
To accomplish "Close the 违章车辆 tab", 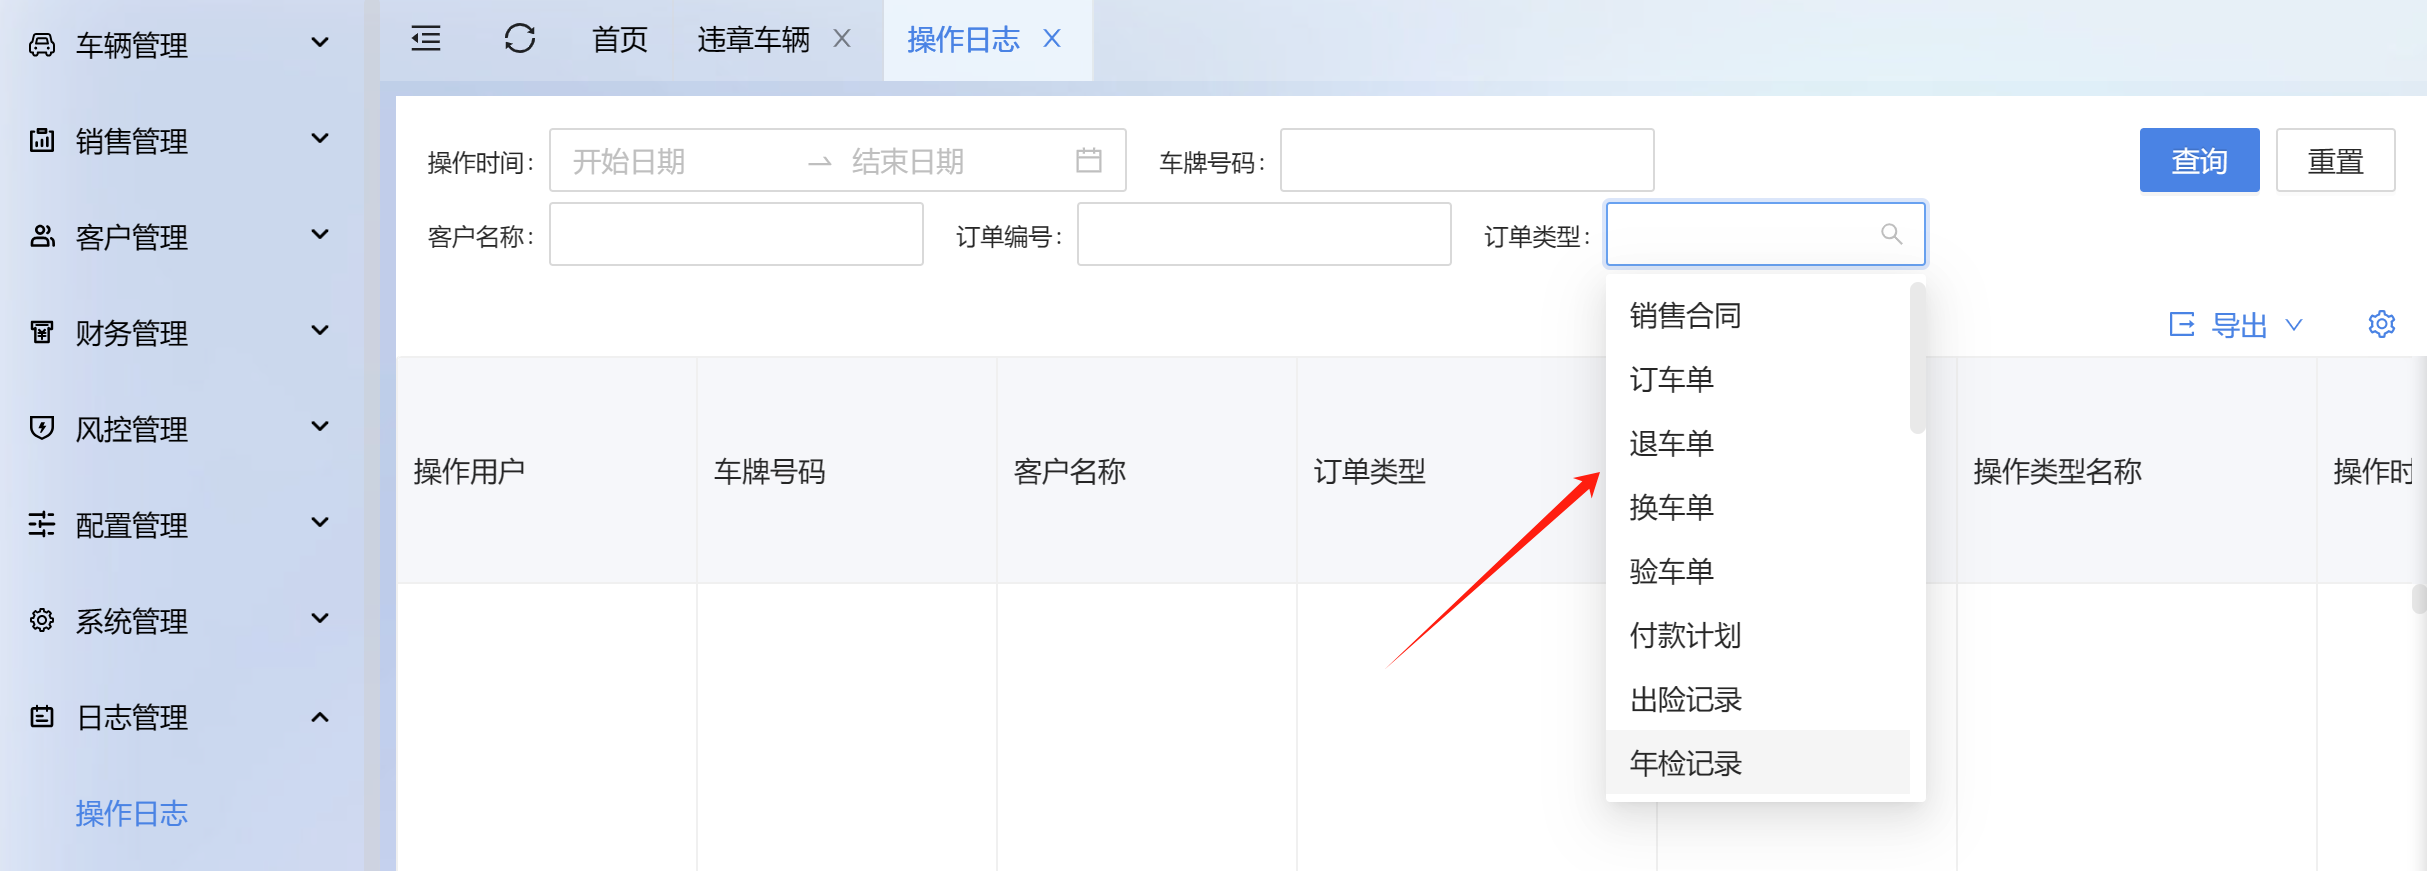I will [842, 39].
